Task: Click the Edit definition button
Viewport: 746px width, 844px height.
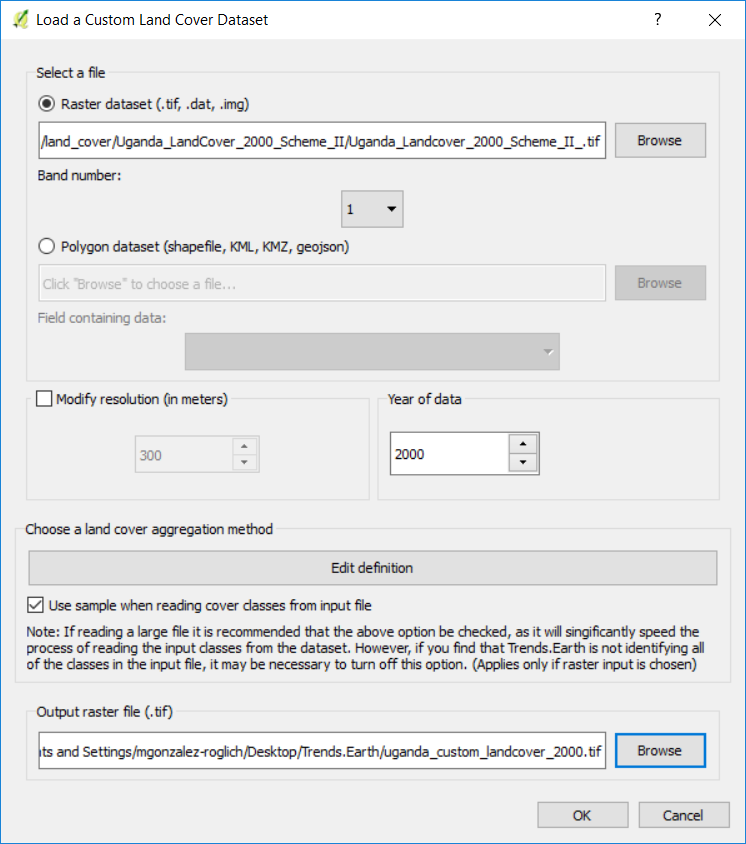Action: 372,568
